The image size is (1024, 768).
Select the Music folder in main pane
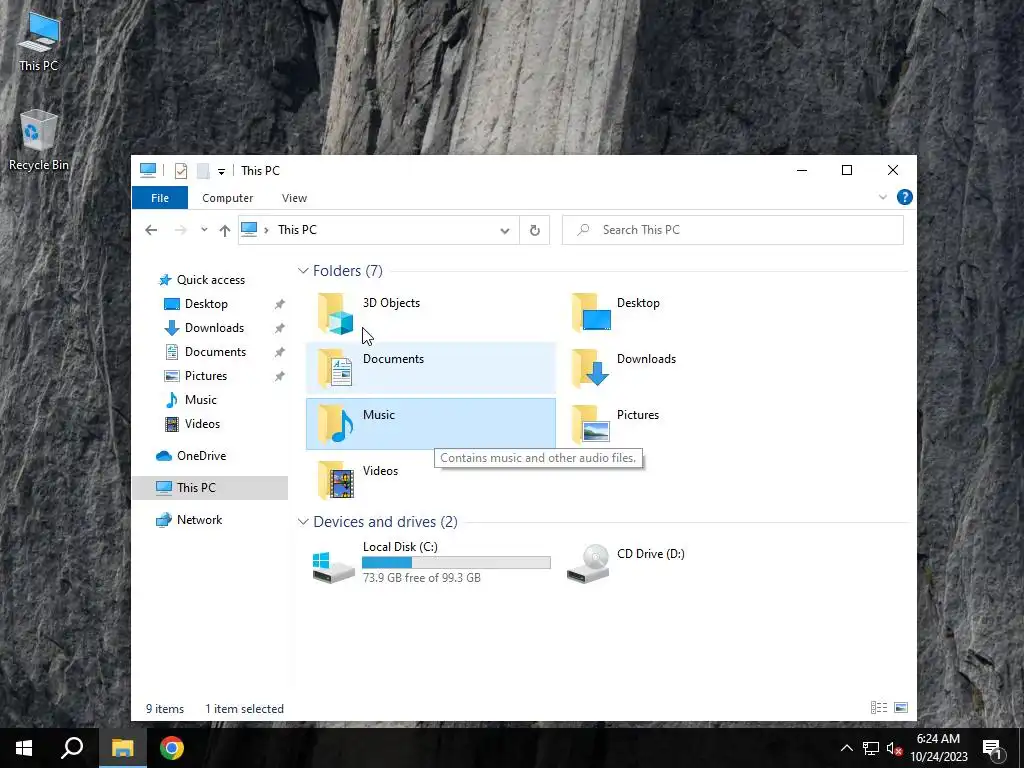(431, 424)
